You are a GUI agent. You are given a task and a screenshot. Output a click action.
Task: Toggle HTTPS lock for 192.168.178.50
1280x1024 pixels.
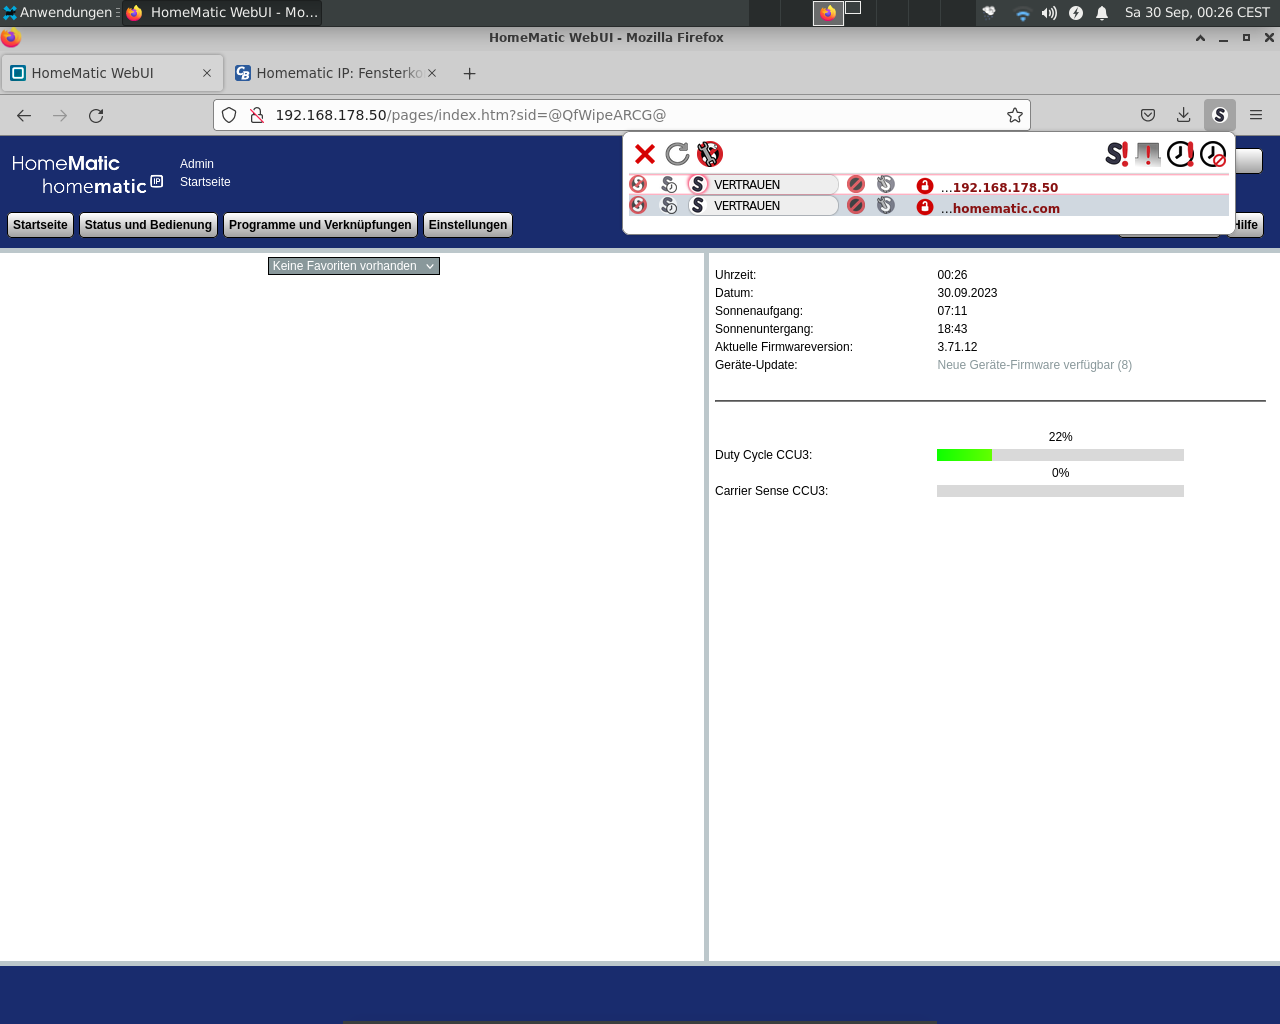click(x=925, y=186)
